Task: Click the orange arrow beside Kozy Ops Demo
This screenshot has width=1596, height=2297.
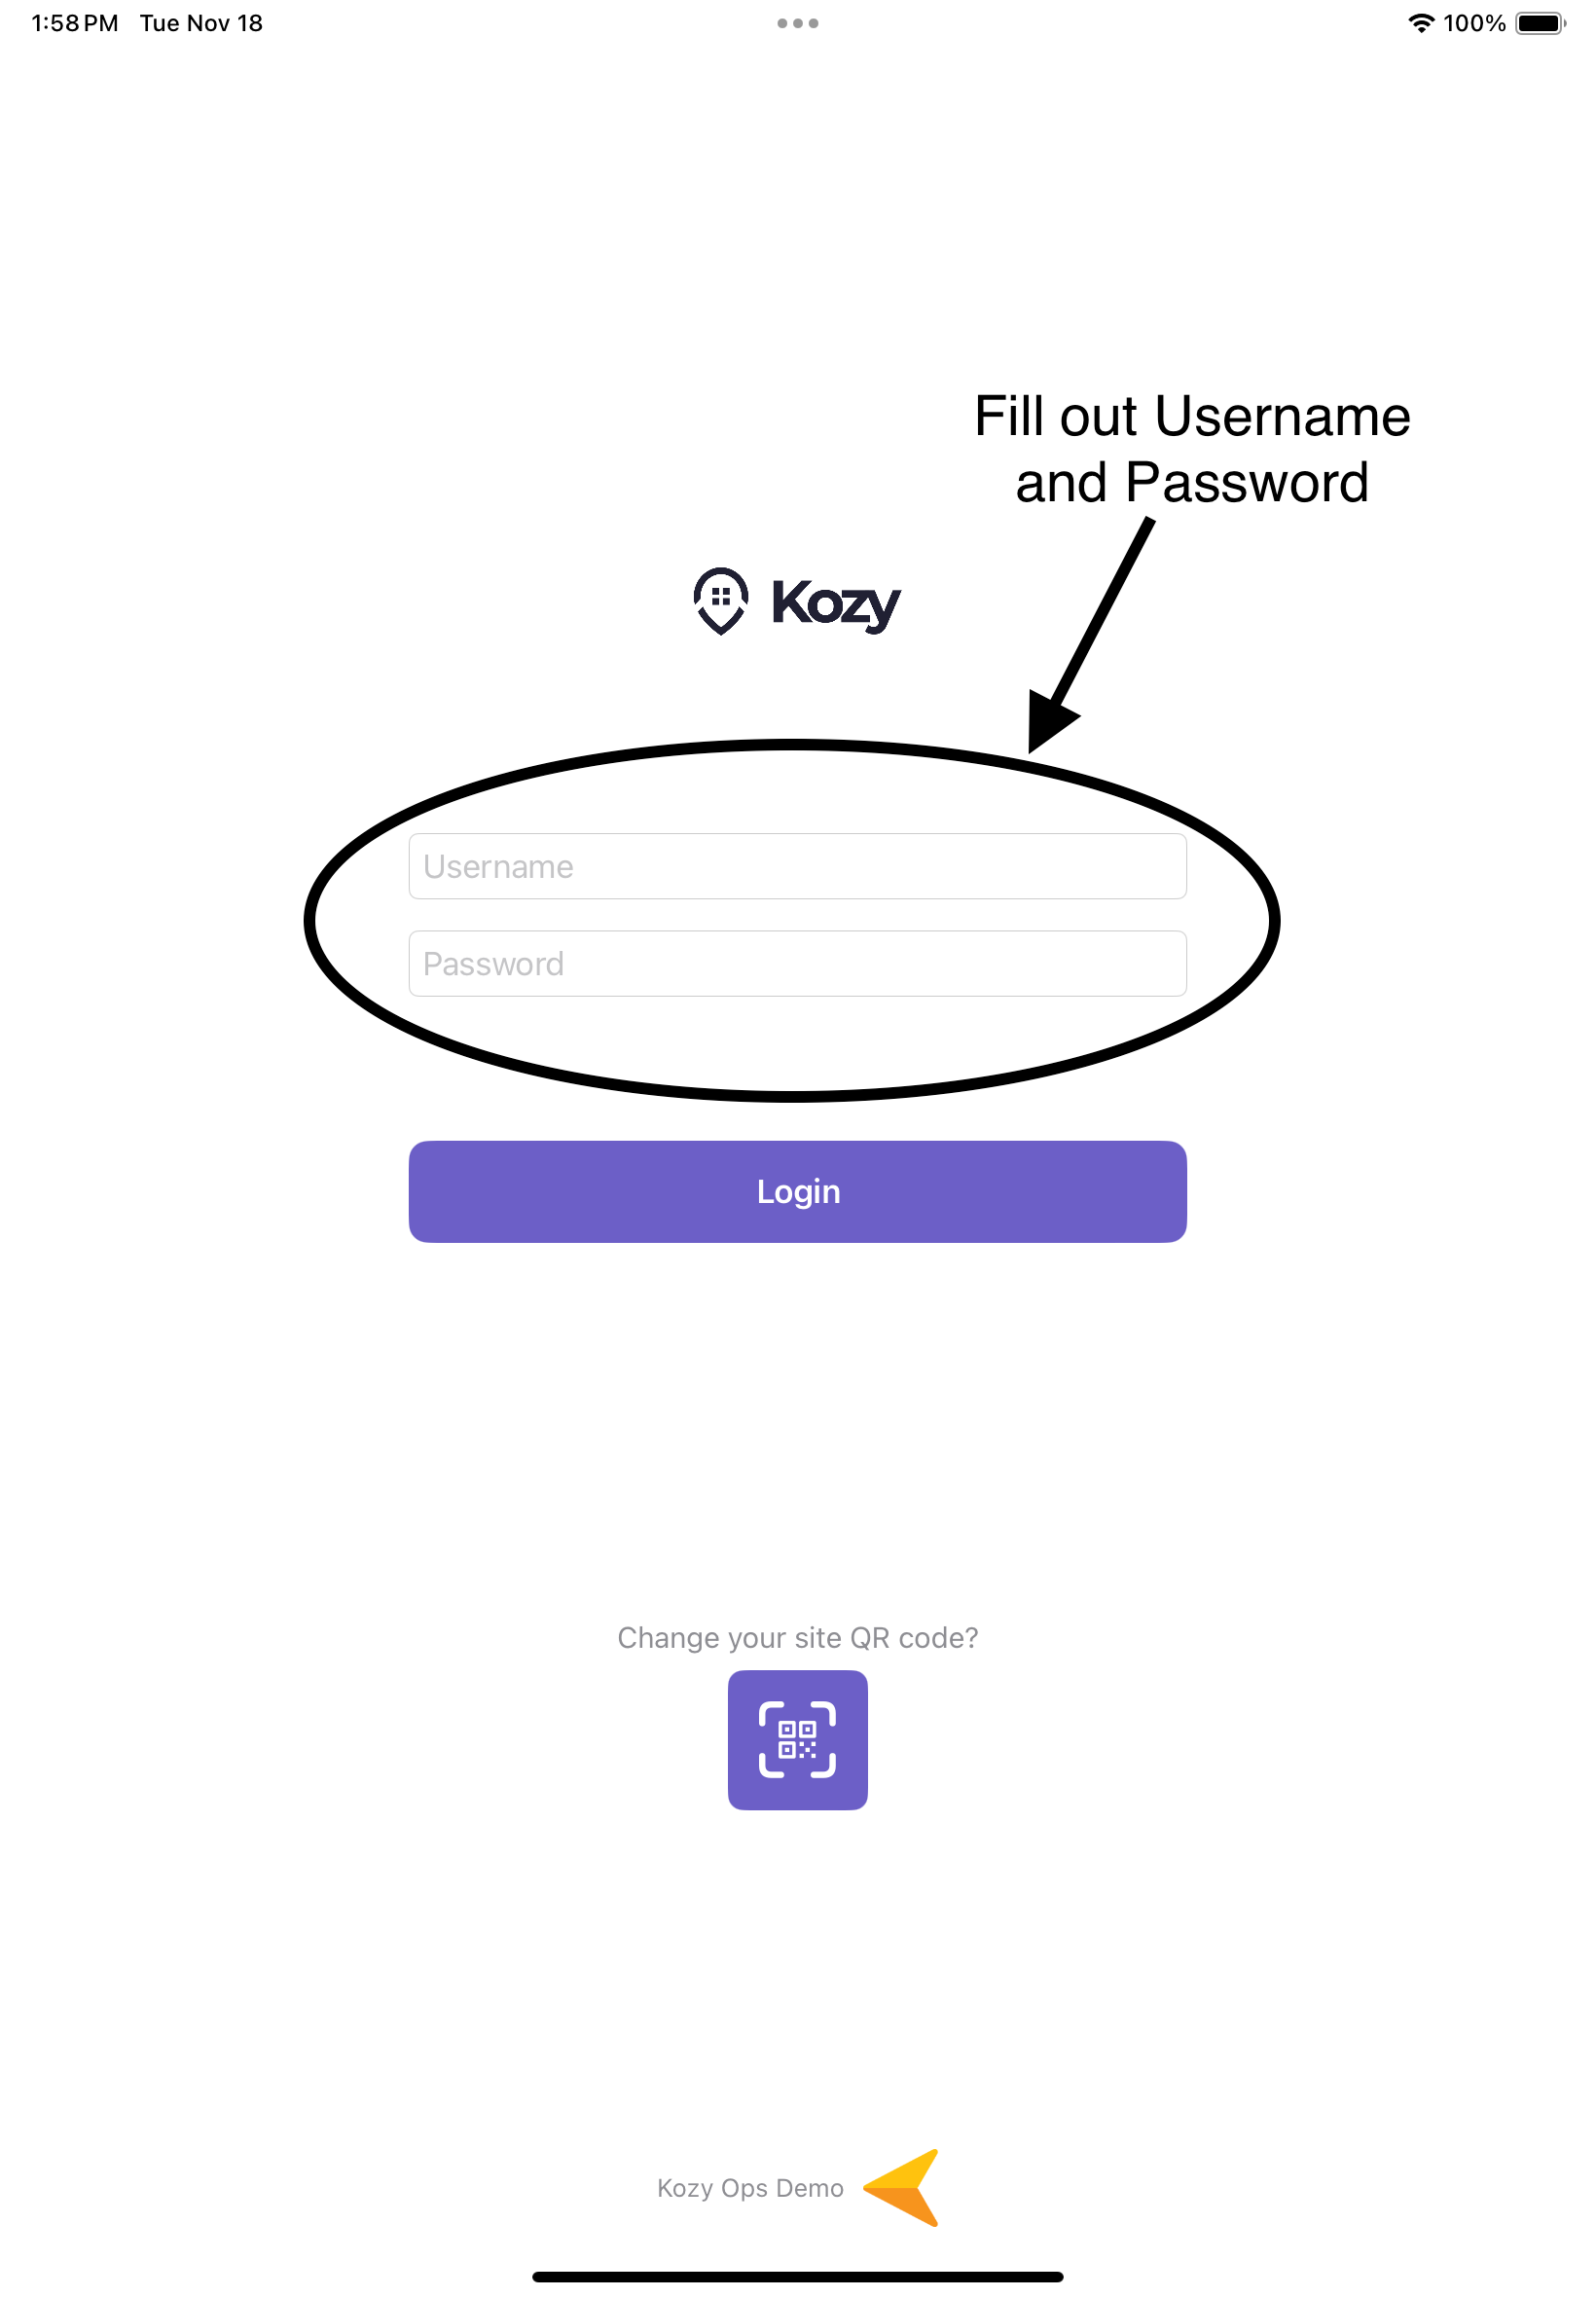Action: coord(902,2187)
